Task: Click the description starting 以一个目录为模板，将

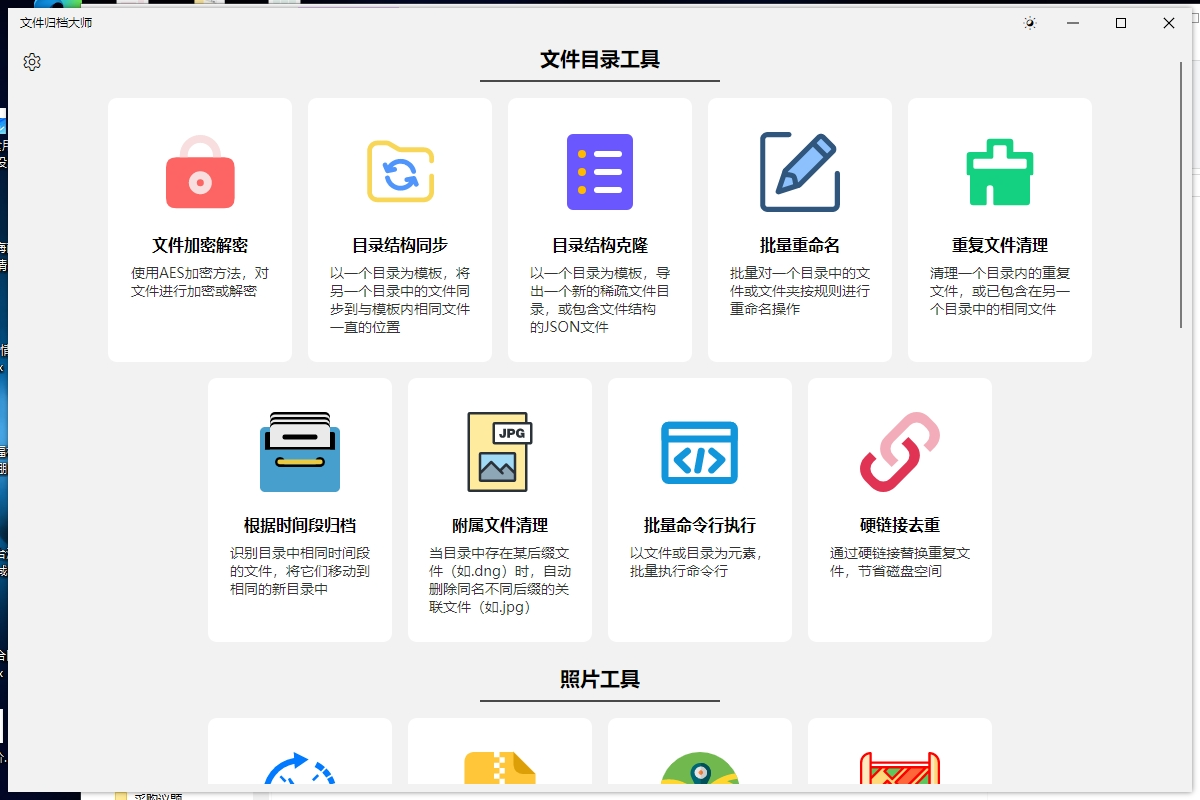Action: (400, 300)
